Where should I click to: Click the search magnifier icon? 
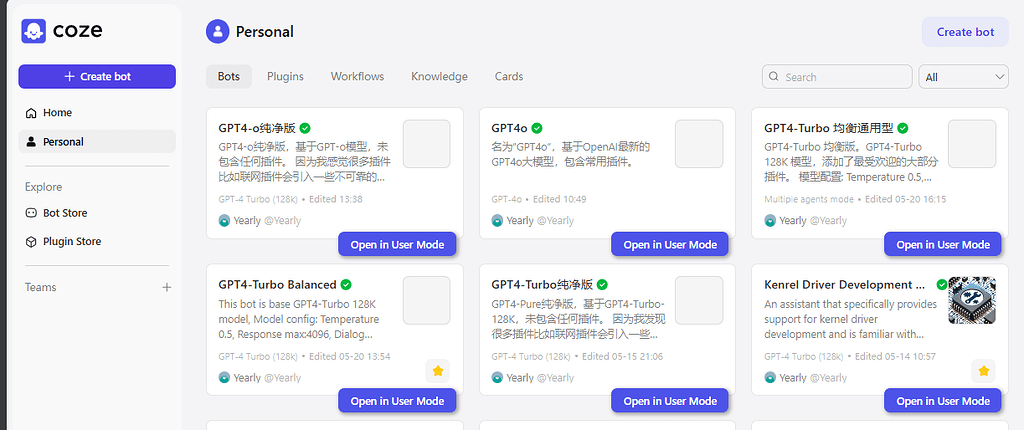pos(774,76)
